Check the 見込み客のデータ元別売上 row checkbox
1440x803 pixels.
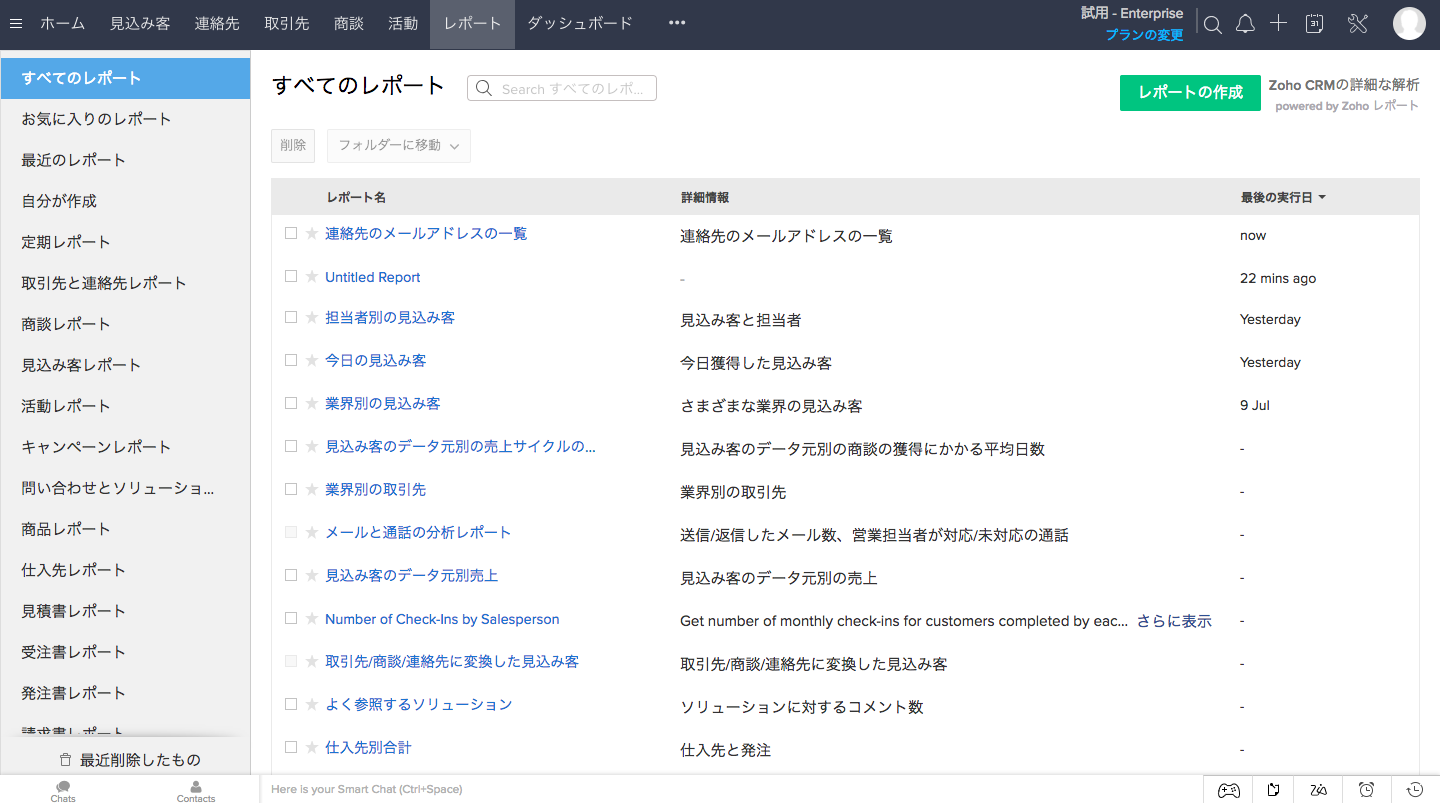(x=291, y=575)
